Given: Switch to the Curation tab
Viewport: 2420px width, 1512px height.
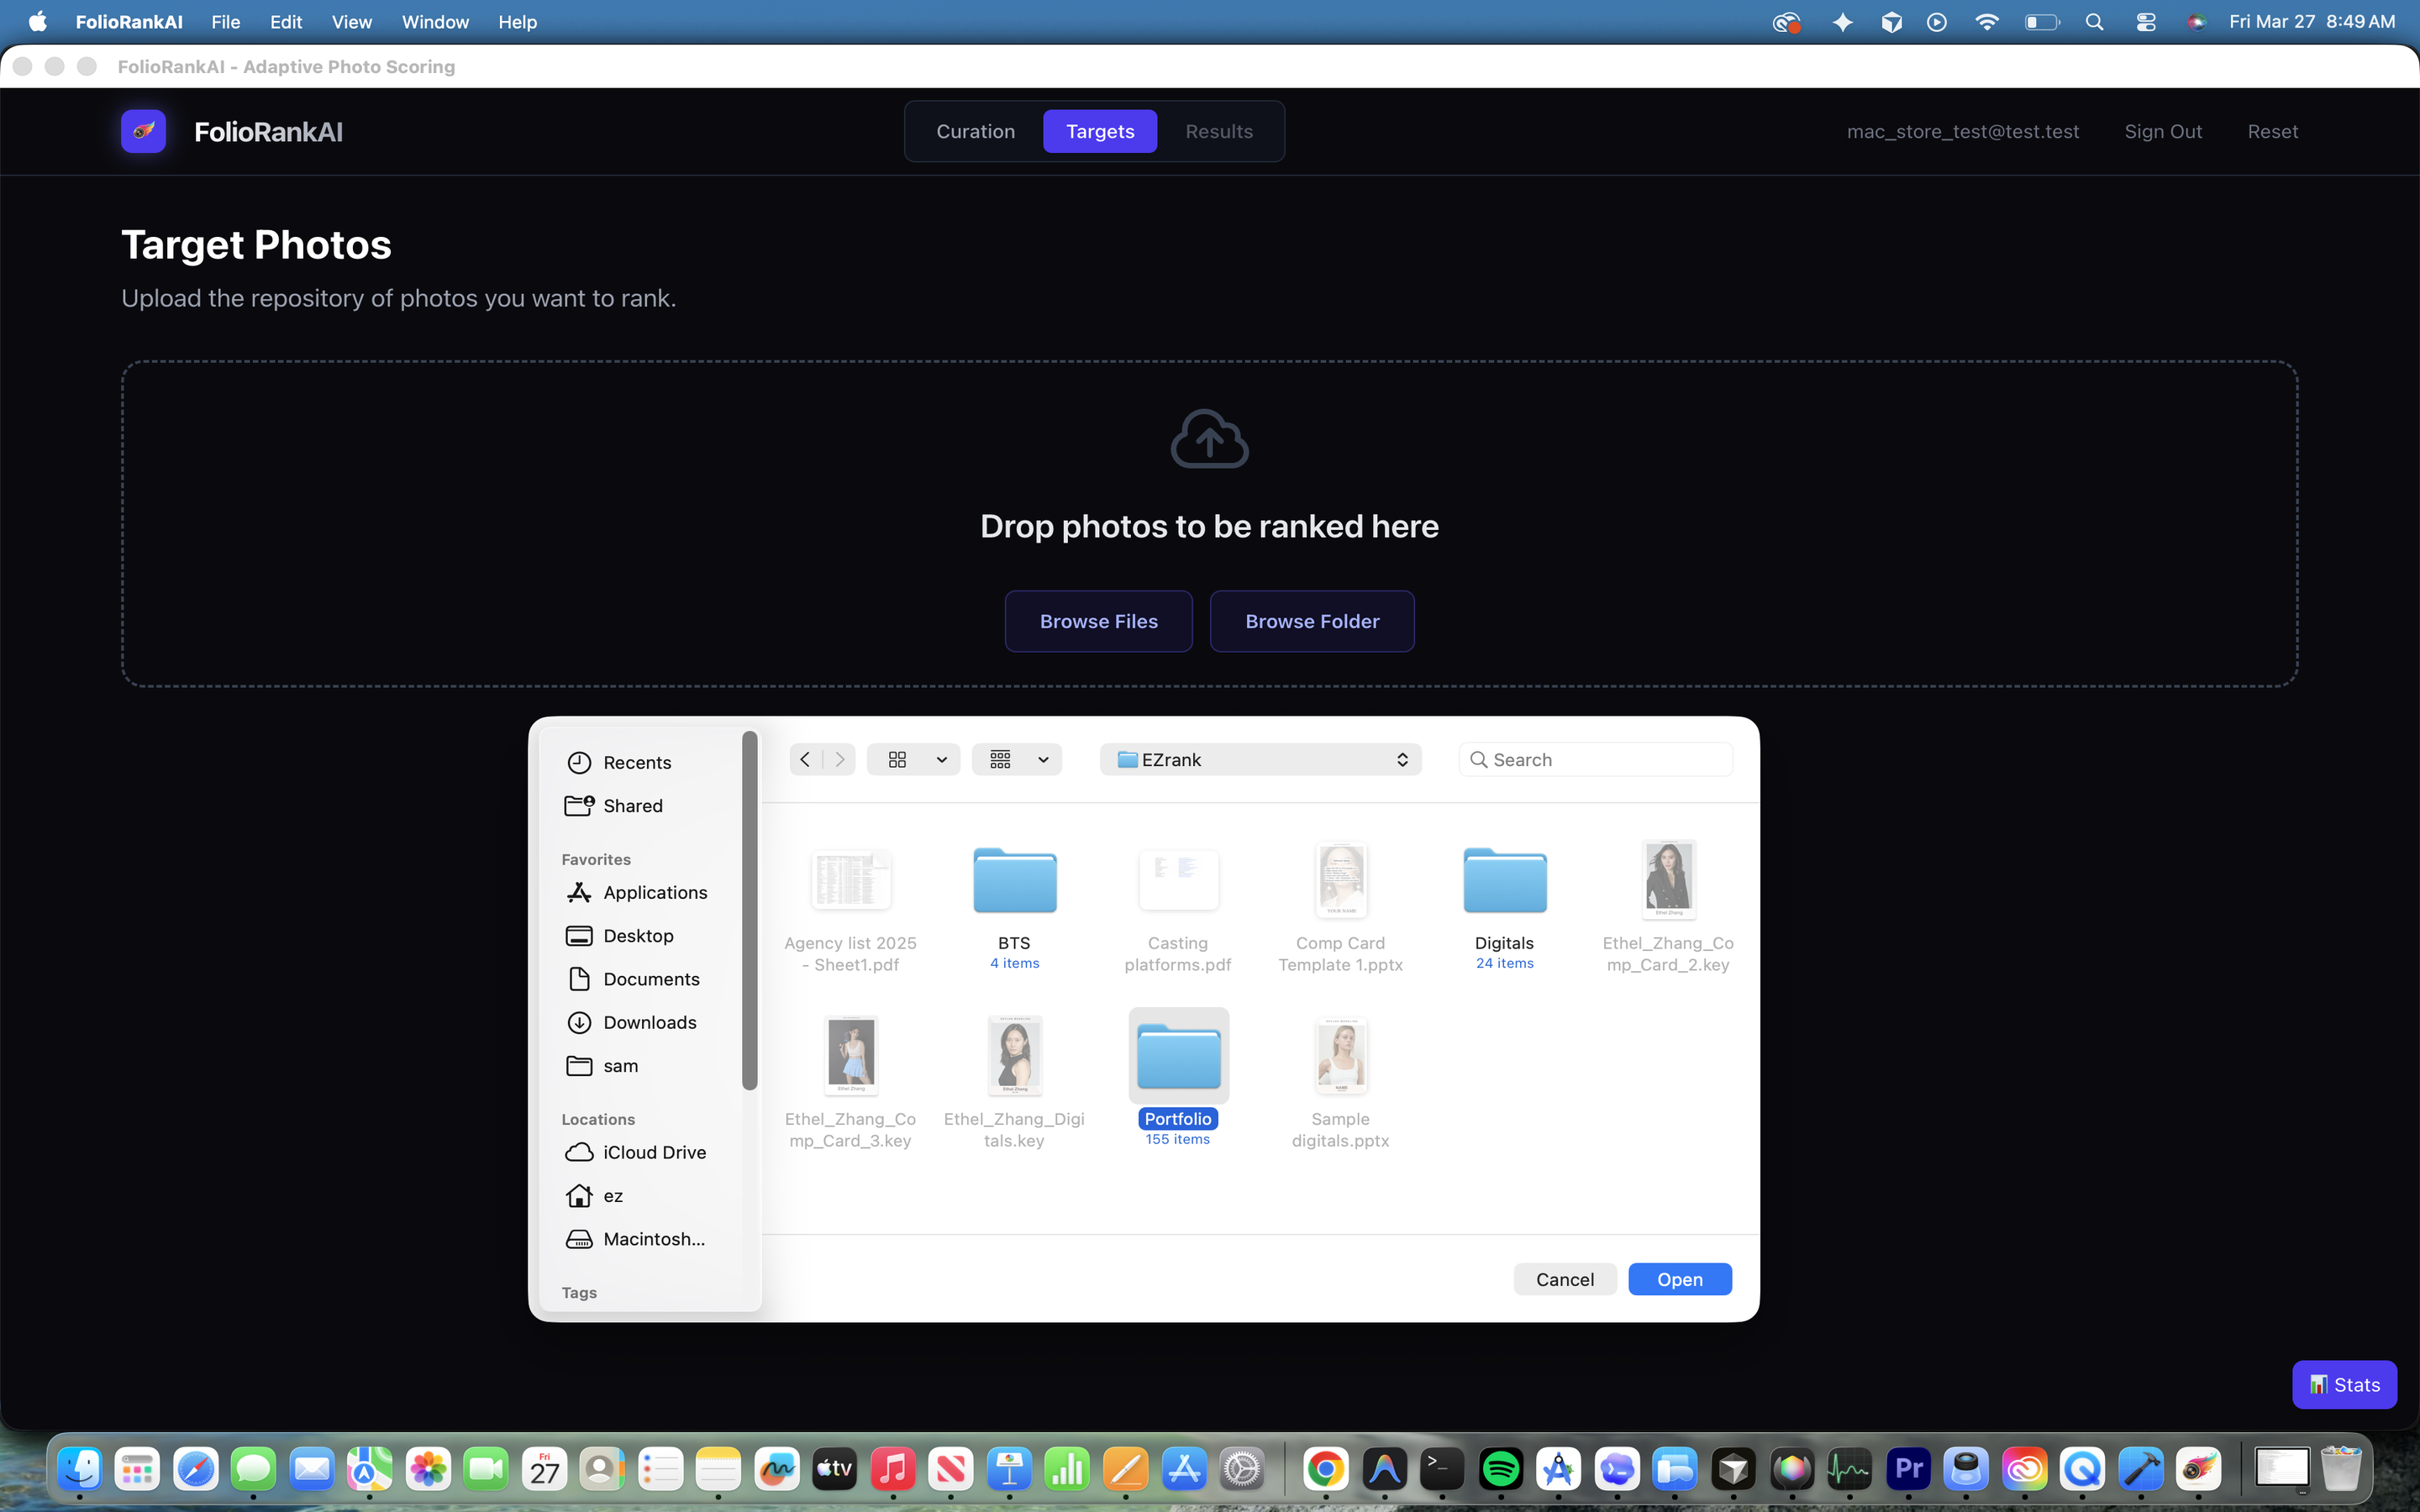Looking at the screenshot, I should pyautogui.click(x=975, y=131).
